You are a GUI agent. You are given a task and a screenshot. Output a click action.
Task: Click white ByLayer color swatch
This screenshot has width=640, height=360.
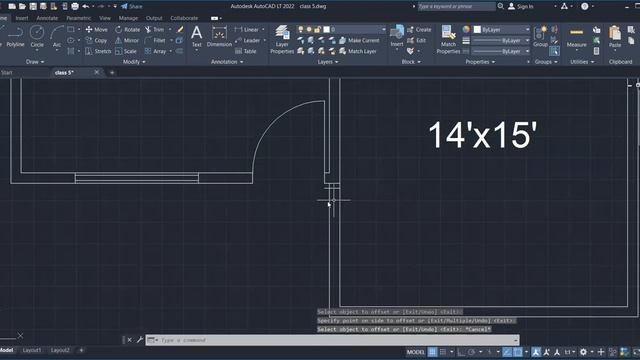(x=477, y=29)
